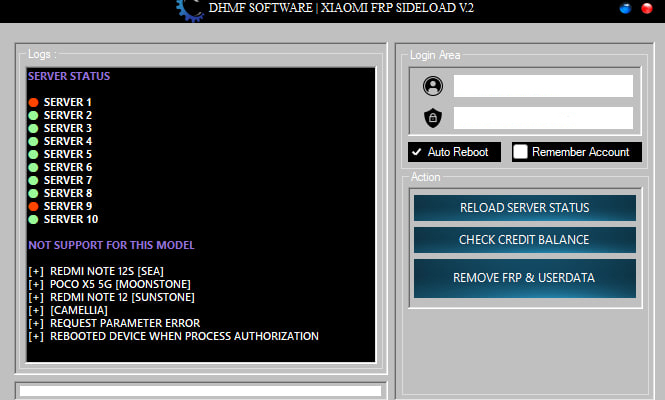Click the green status dot for SERVER 5

click(34, 154)
